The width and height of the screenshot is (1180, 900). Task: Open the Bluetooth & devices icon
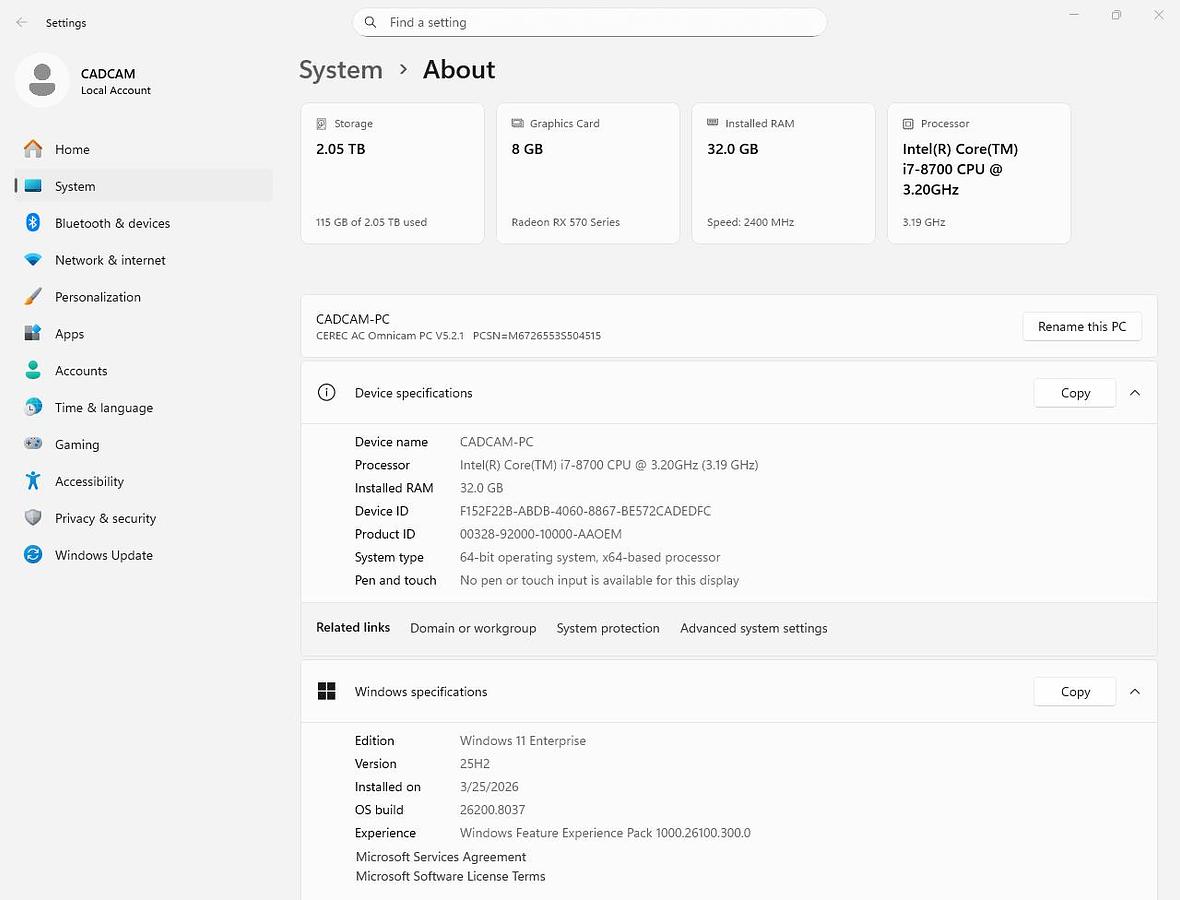(x=33, y=223)
